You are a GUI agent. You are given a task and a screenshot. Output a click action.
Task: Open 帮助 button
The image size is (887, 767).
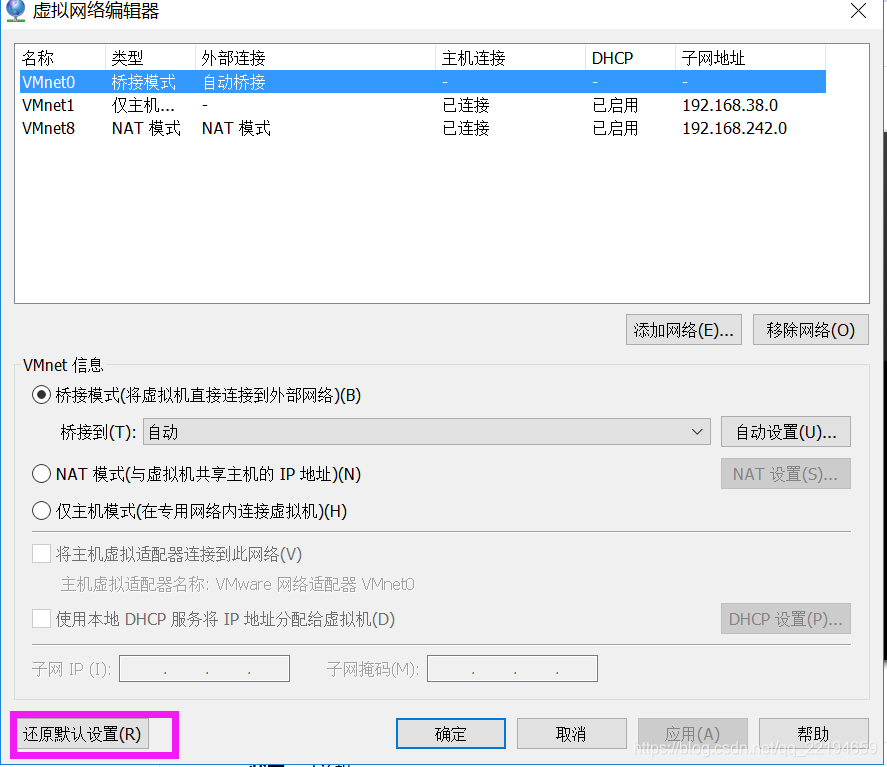(813, 734)
